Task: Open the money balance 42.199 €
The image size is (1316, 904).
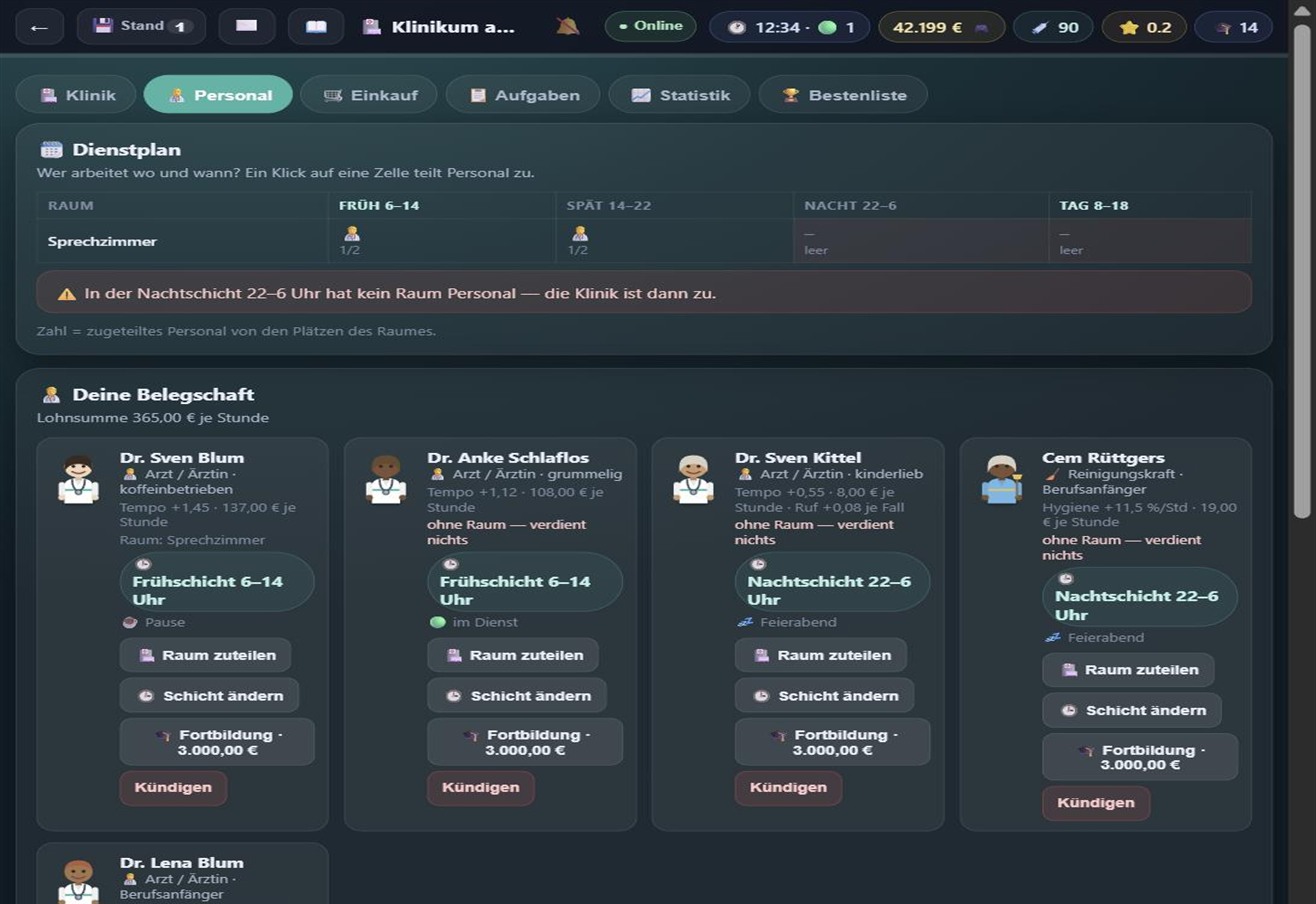Action: coord(941,27)
